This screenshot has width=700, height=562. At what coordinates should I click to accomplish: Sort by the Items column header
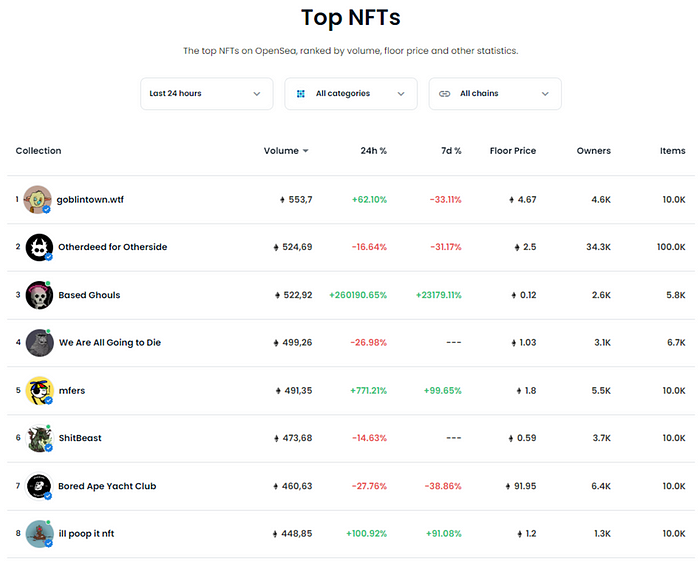click(672, 151)
